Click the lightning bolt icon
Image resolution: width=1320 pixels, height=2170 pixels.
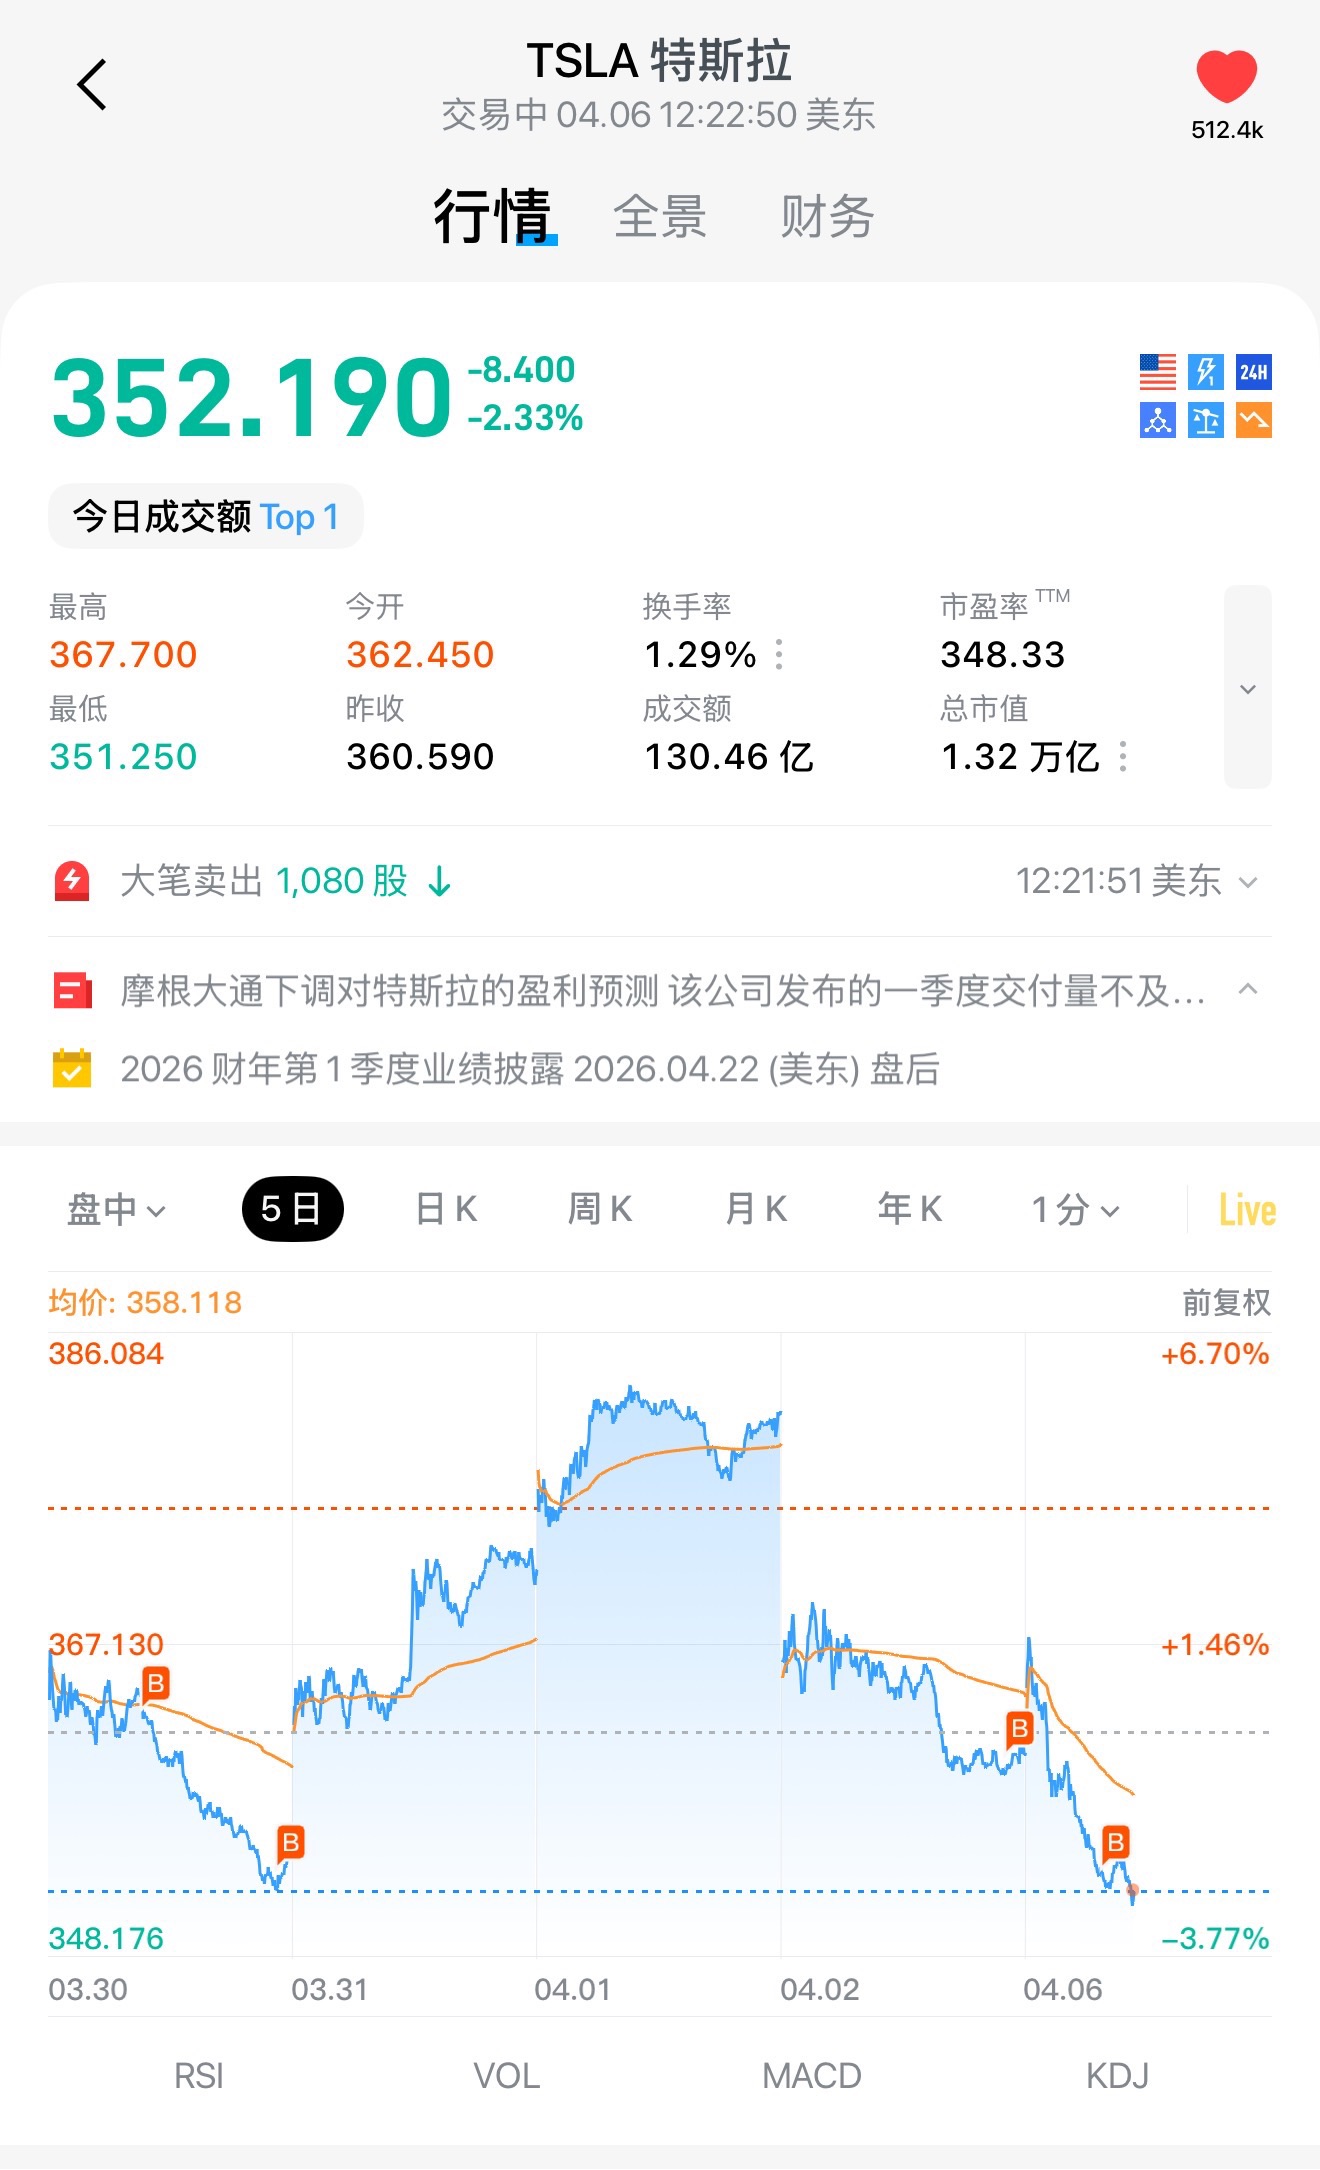click(1206, 372)
